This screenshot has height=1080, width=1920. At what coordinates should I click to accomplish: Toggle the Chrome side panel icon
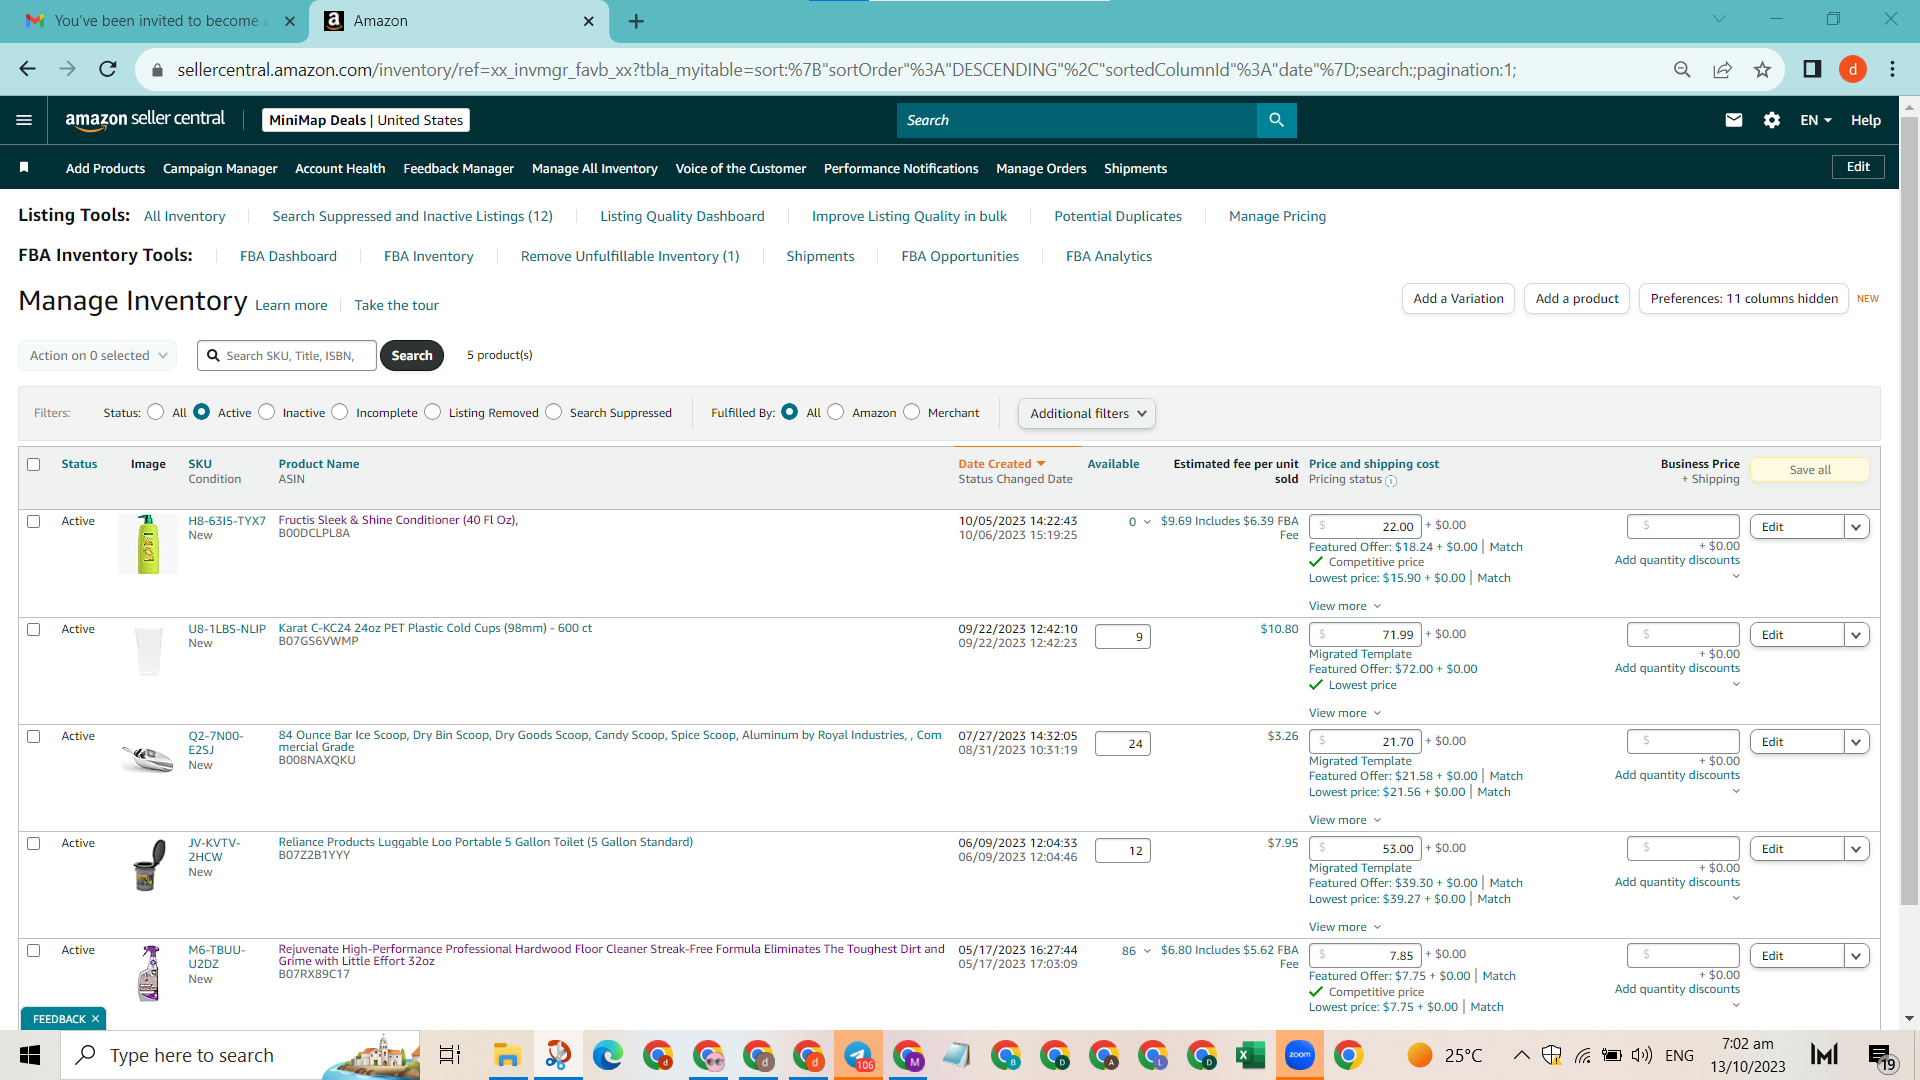1812,69
